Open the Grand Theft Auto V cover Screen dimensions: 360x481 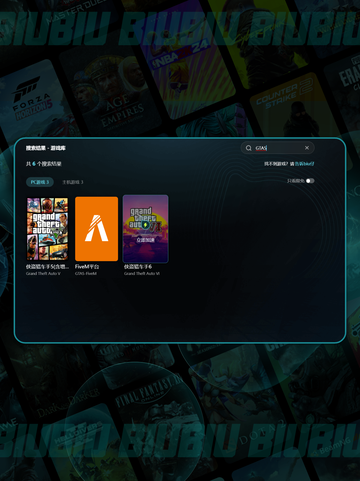[47, 229]
